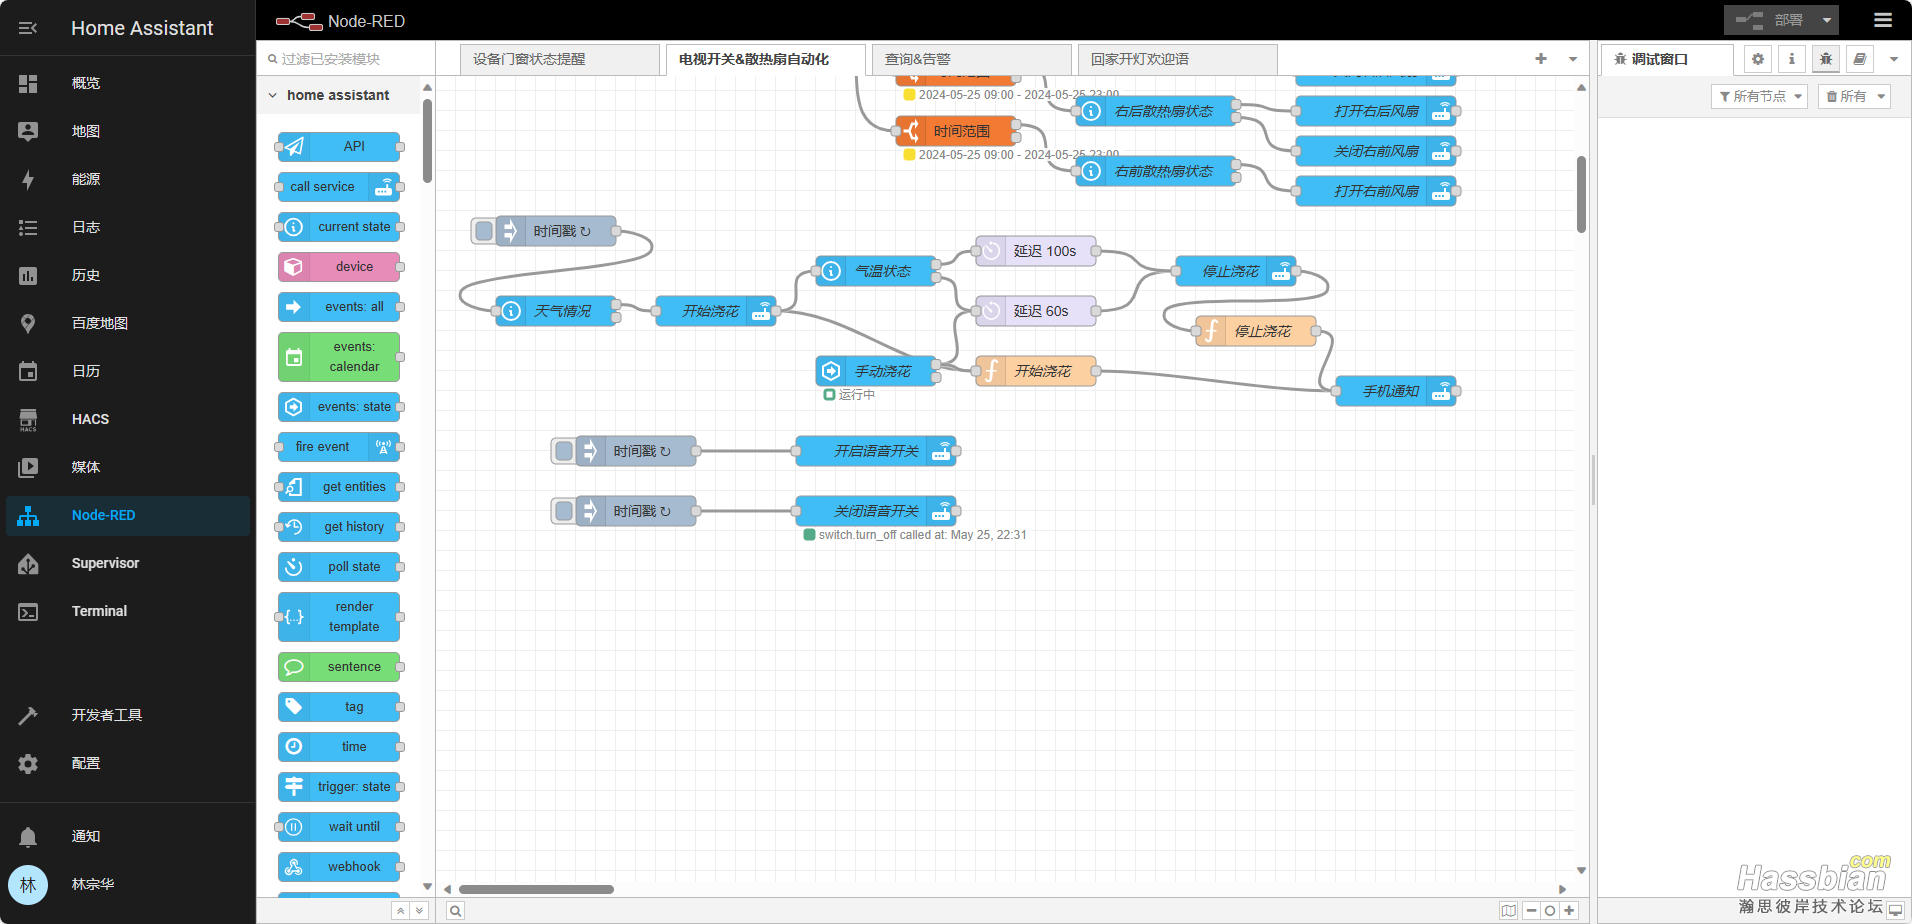Select the 手动浇花 node on canvas
1912x924 pixels.
coord(876,371)
